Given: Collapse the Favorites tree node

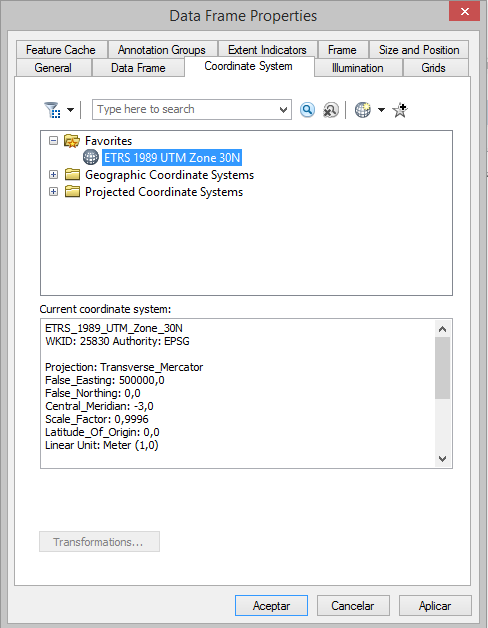Looking at the screenshot, I should point(53,141).
